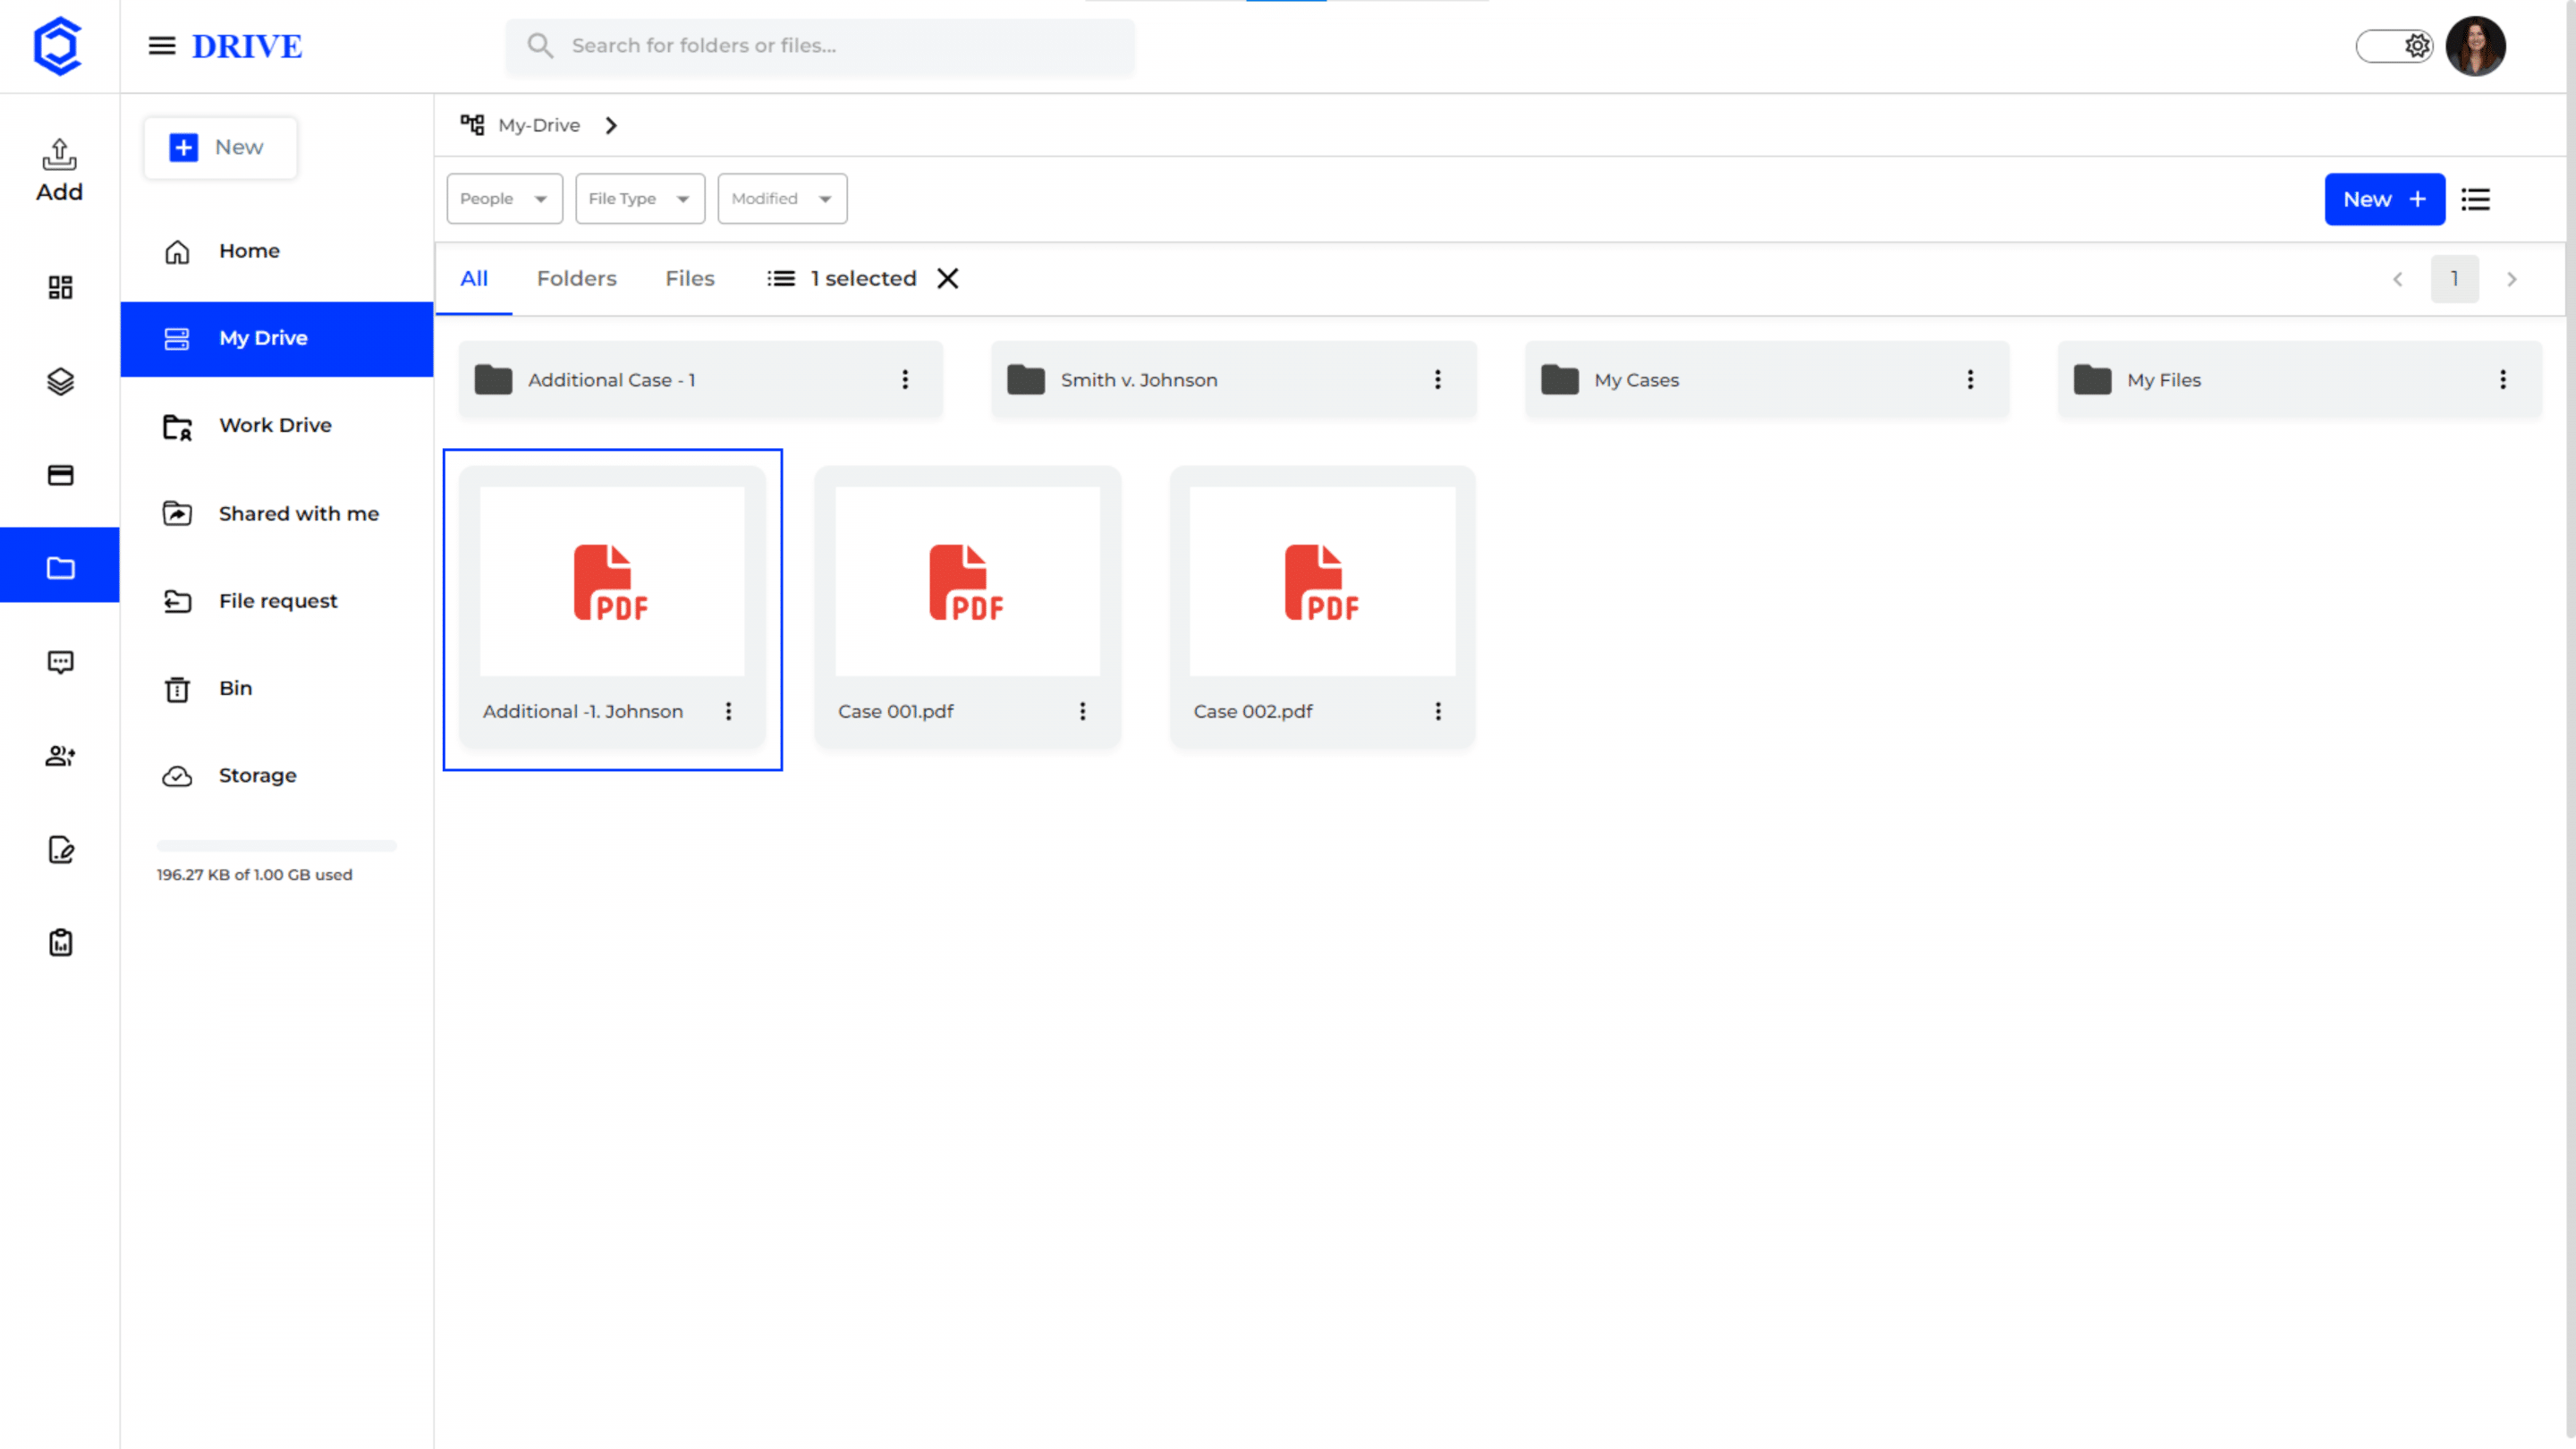Expand the People filter dropdown

(505, 199)
